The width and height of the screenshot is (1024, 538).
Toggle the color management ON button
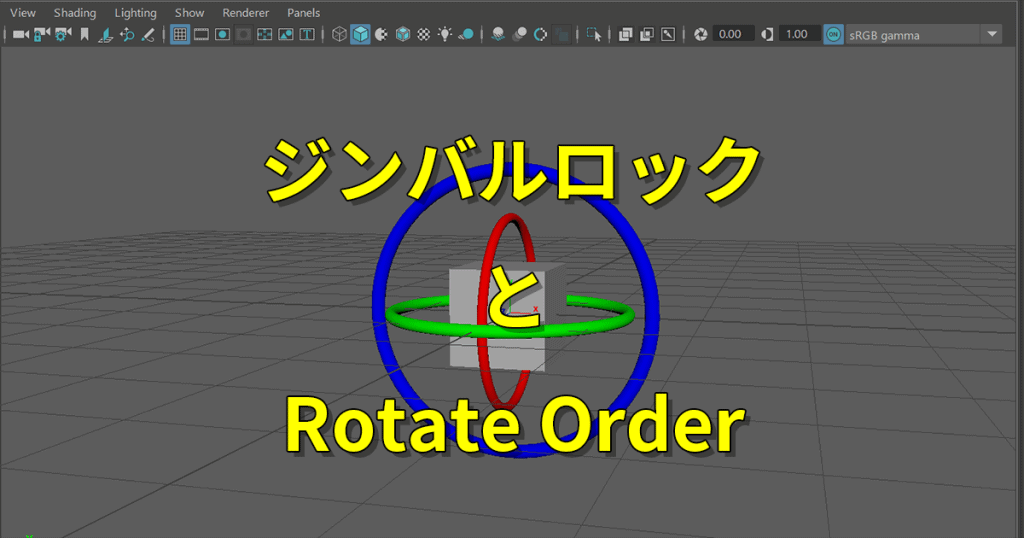click(x=833, y=34)
